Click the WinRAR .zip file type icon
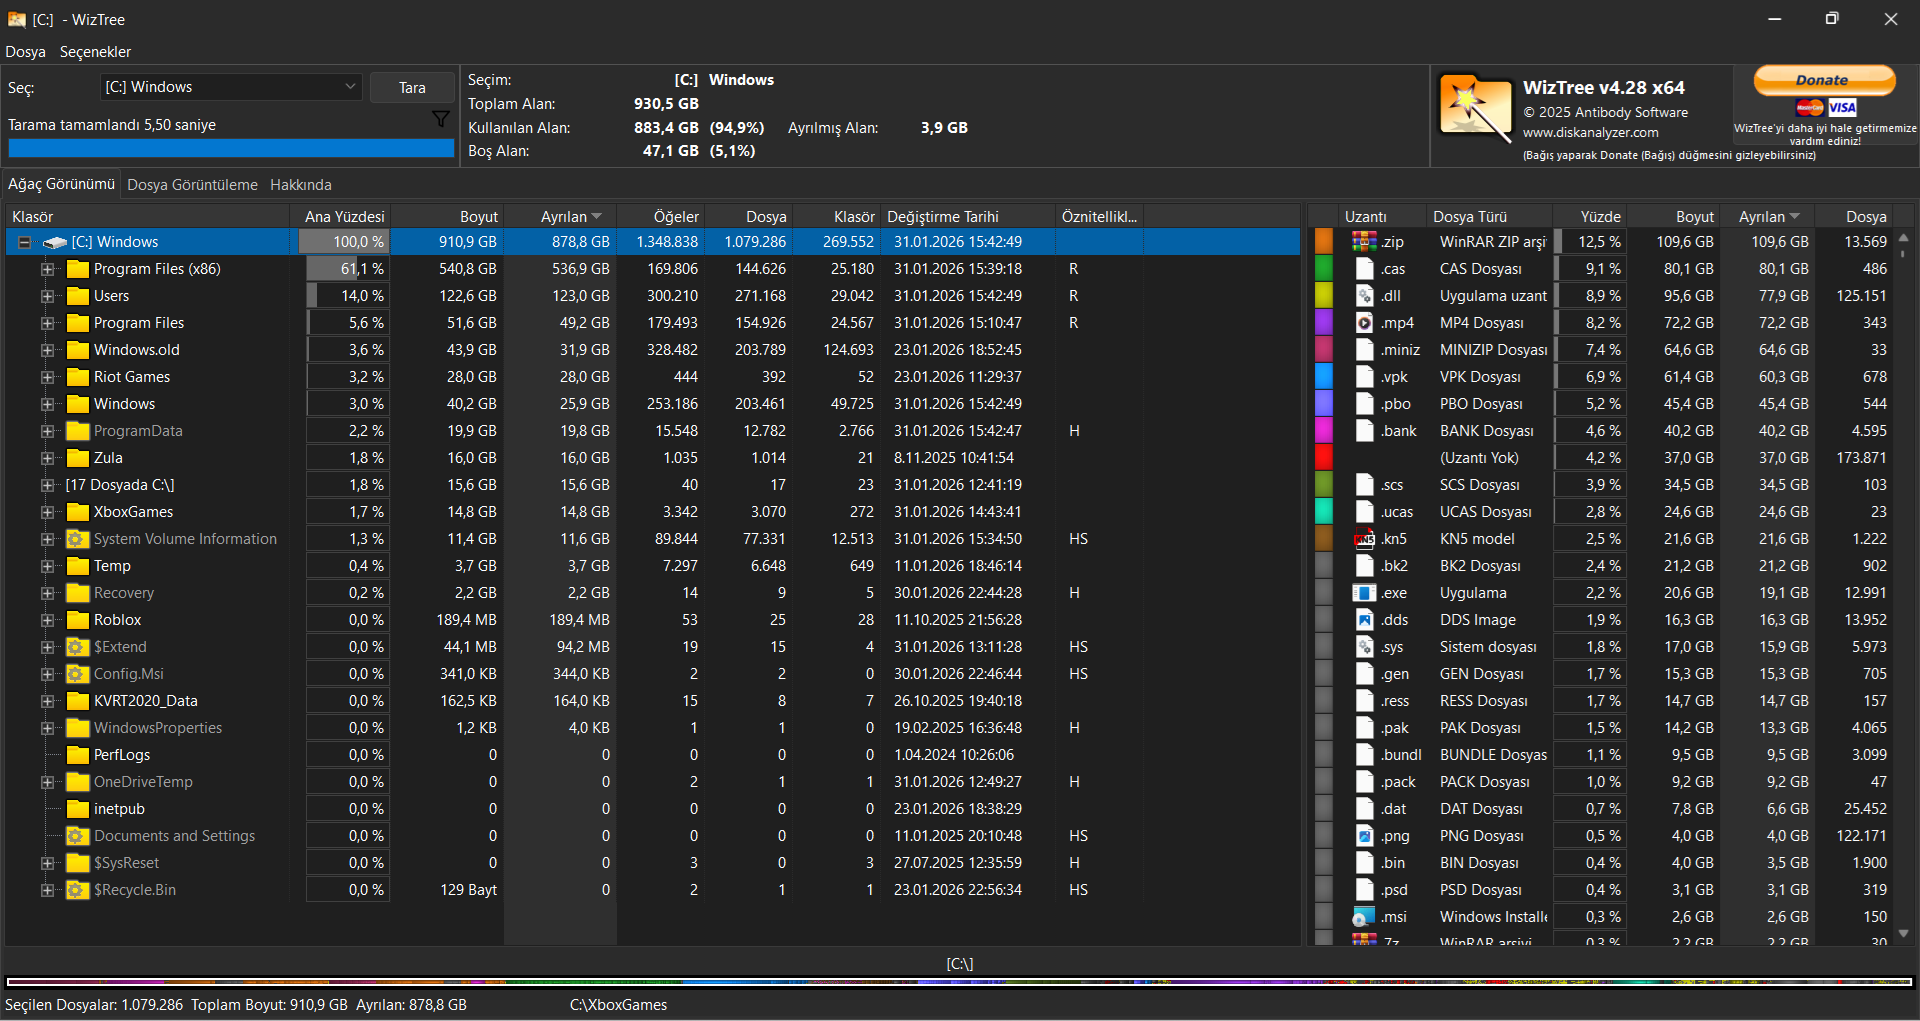 [1364, 242]
